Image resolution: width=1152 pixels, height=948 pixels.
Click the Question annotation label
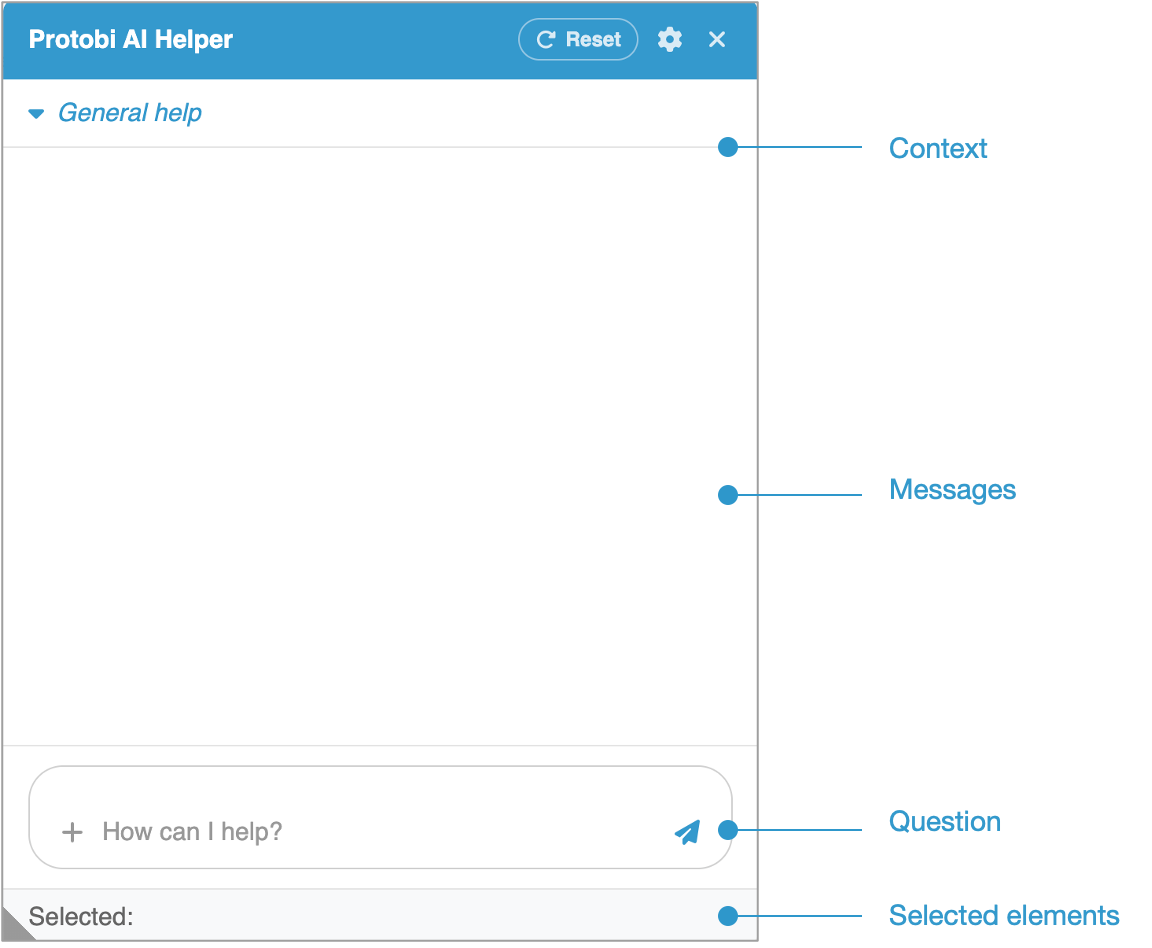(x=945, y=822)
